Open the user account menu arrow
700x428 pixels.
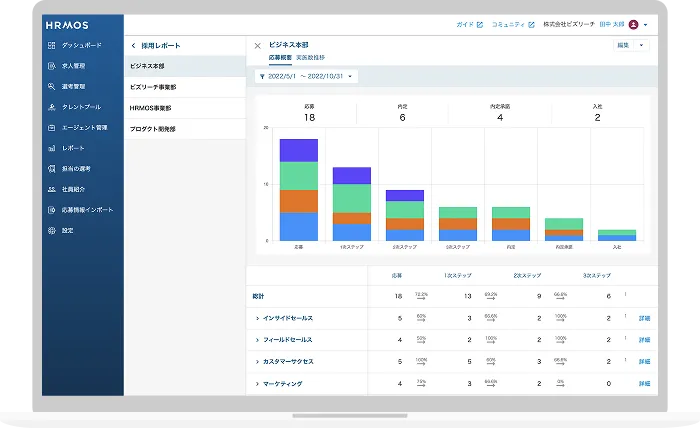coord(646,24)
